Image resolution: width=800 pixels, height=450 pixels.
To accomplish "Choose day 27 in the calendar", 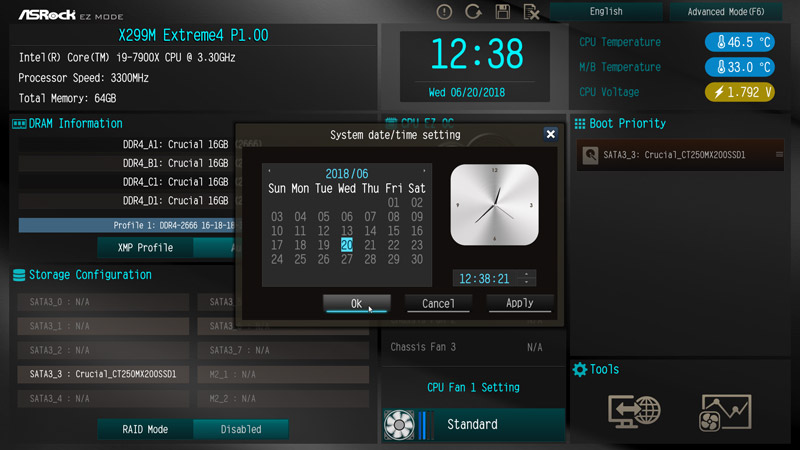I will (x=346, y=259).
